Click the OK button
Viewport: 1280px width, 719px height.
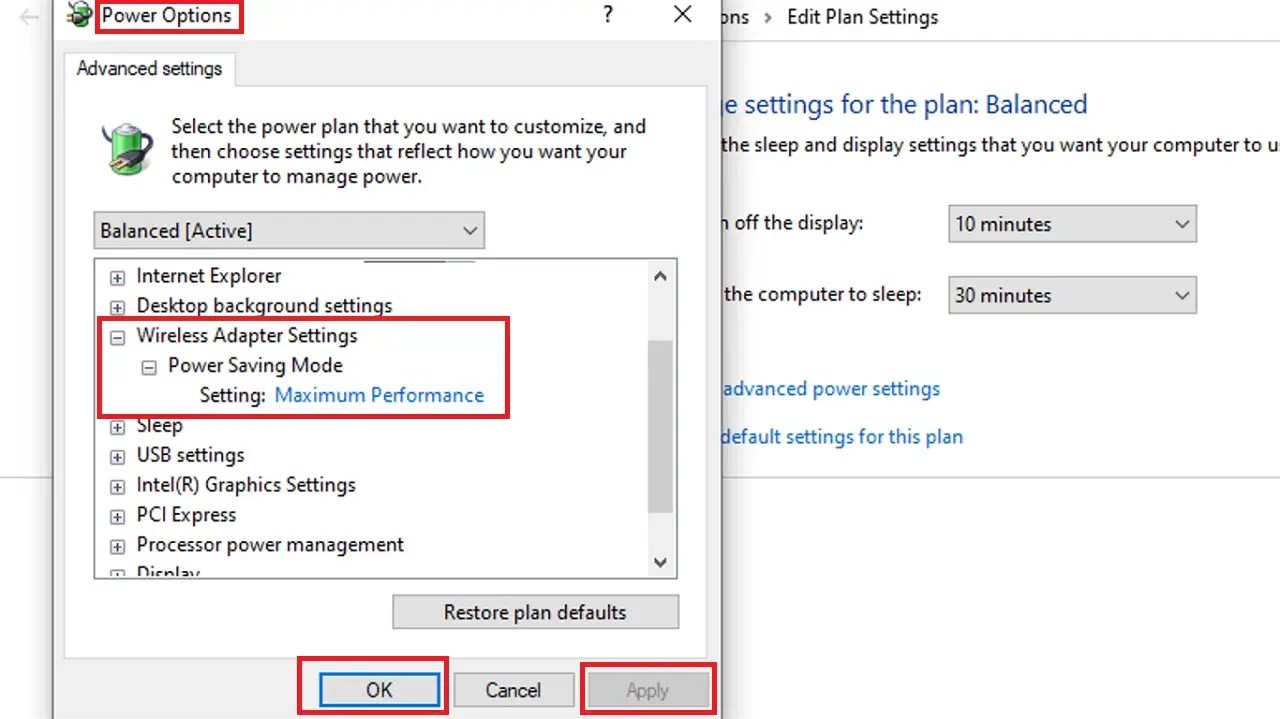[379, 689]
